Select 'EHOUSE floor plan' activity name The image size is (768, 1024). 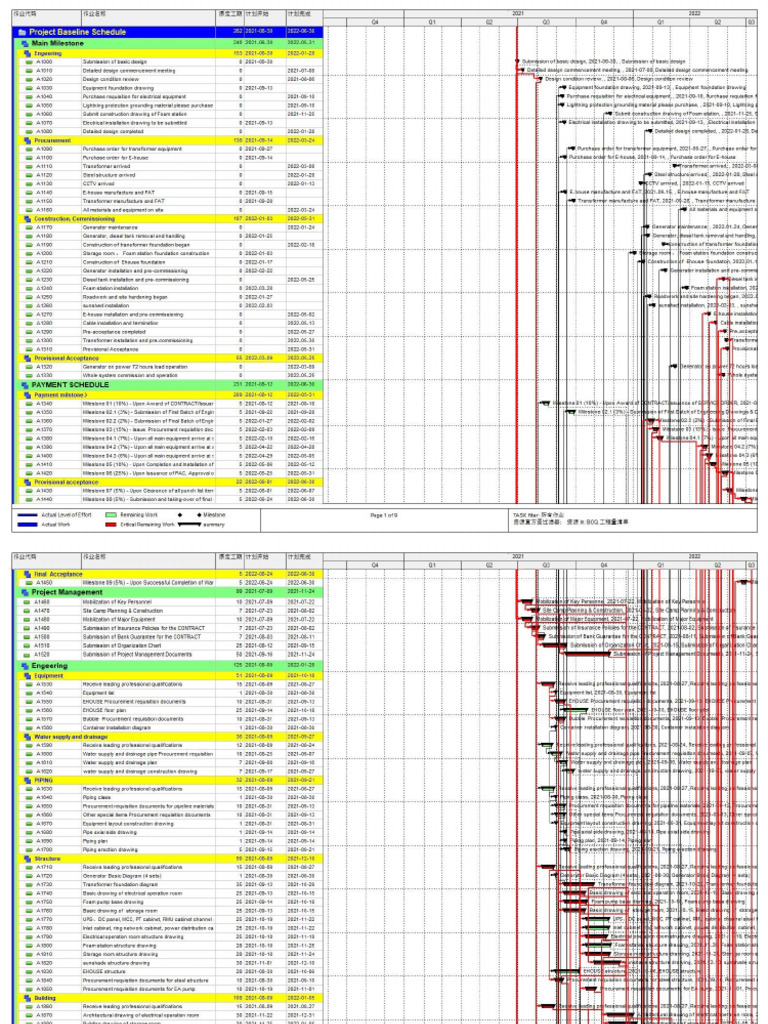tap(105, 711)
